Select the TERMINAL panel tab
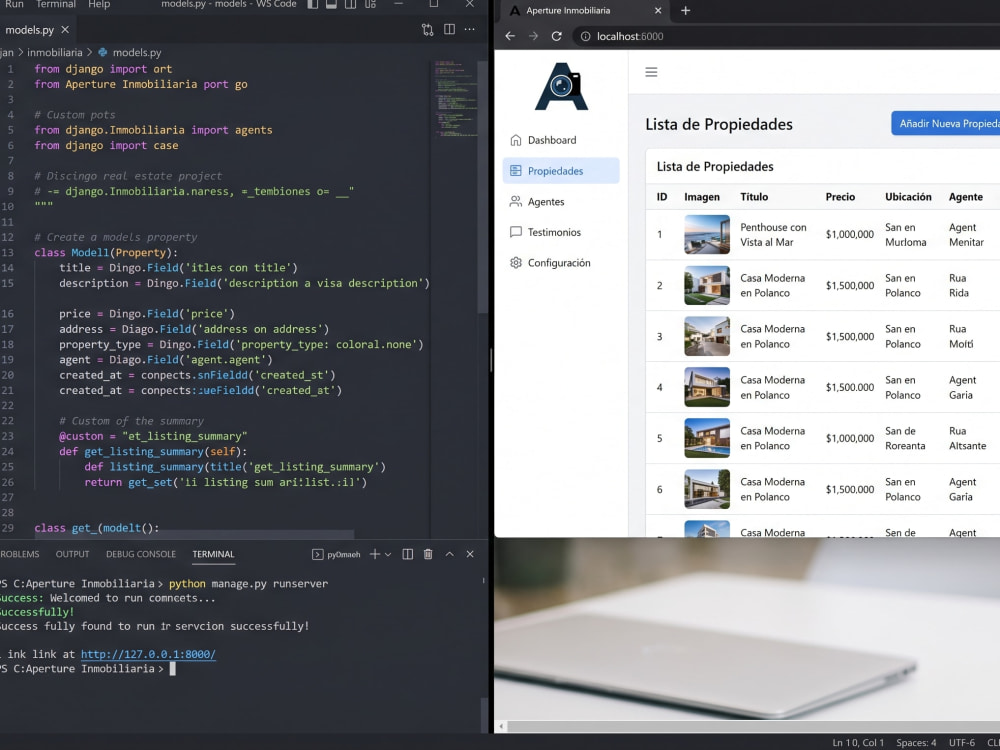Viewport: 1000px width, 750px height. point(213,554)
